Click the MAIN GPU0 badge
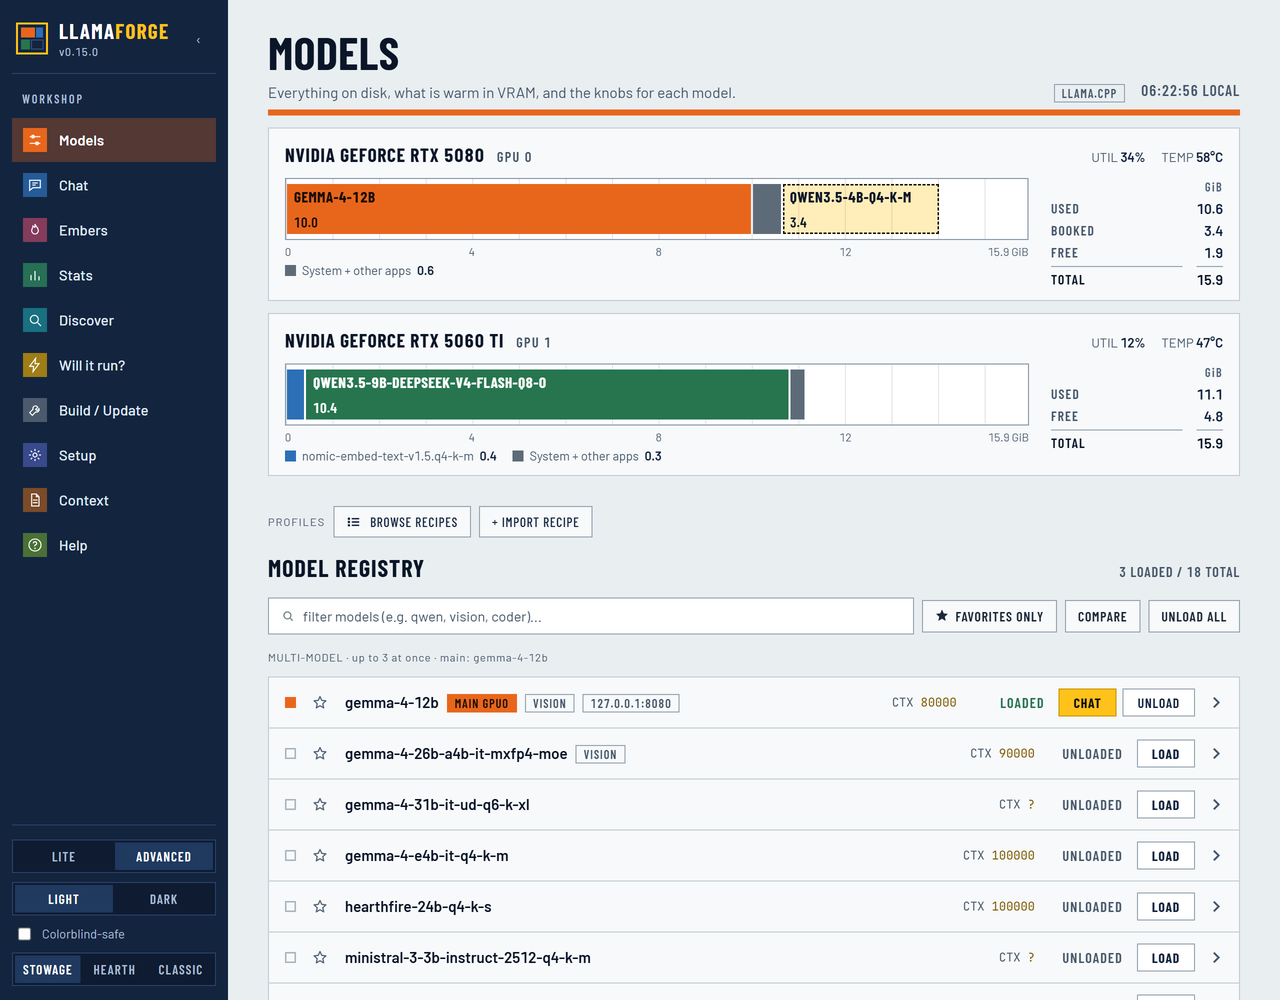 (482, 703)
